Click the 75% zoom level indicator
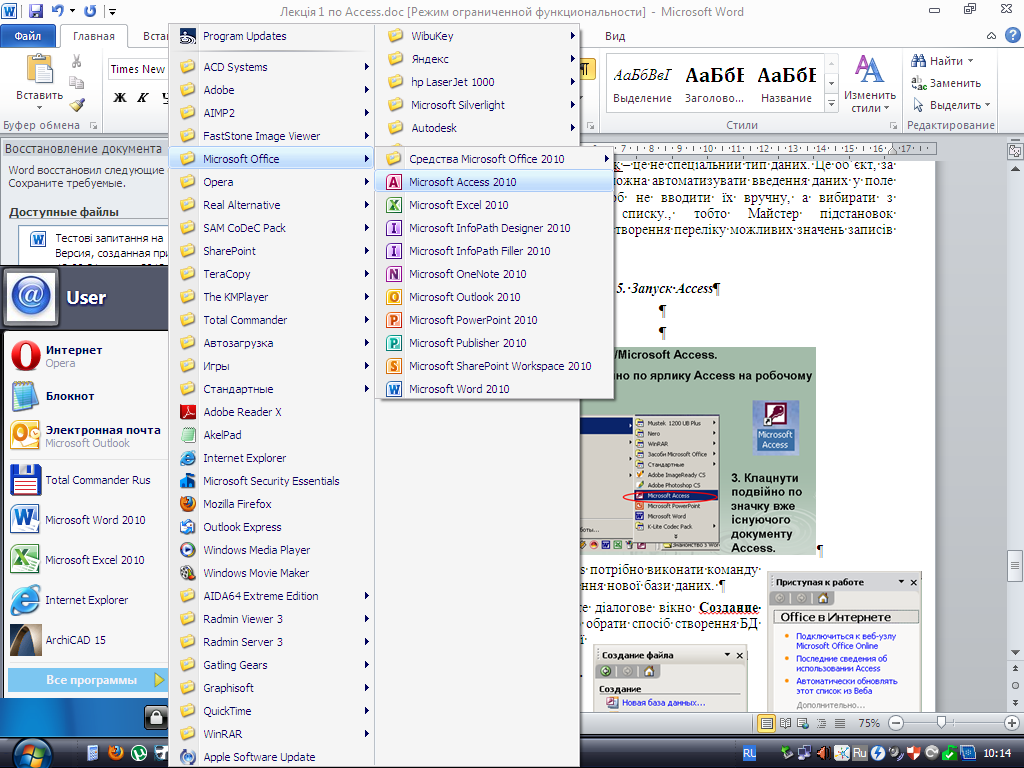 pyautogui.click(x=869, y=723)
